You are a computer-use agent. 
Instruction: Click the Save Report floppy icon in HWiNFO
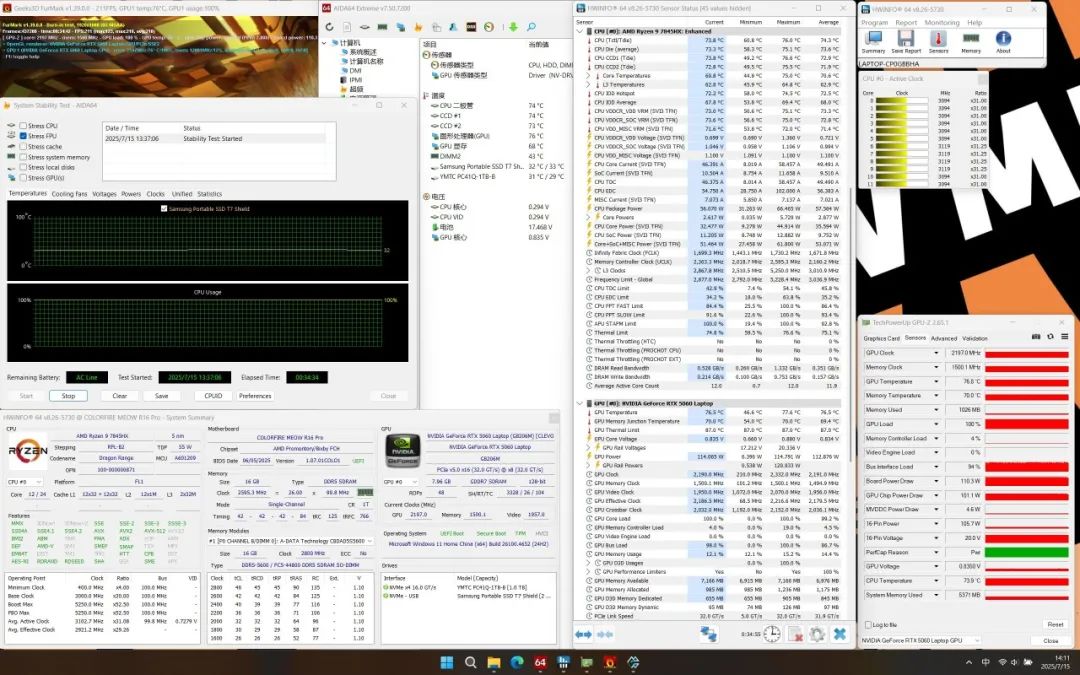point(906,42)
